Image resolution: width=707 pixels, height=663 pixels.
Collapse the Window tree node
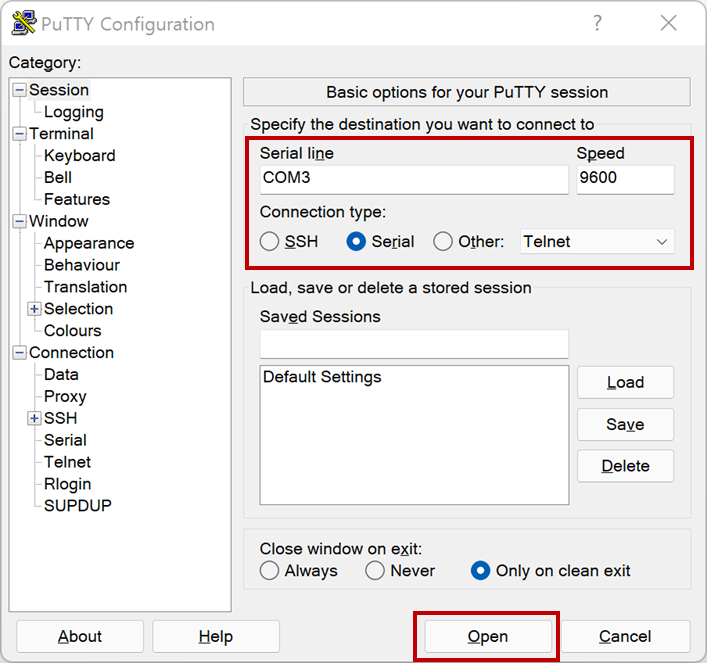pyautogui.click(x=19, y=221)
